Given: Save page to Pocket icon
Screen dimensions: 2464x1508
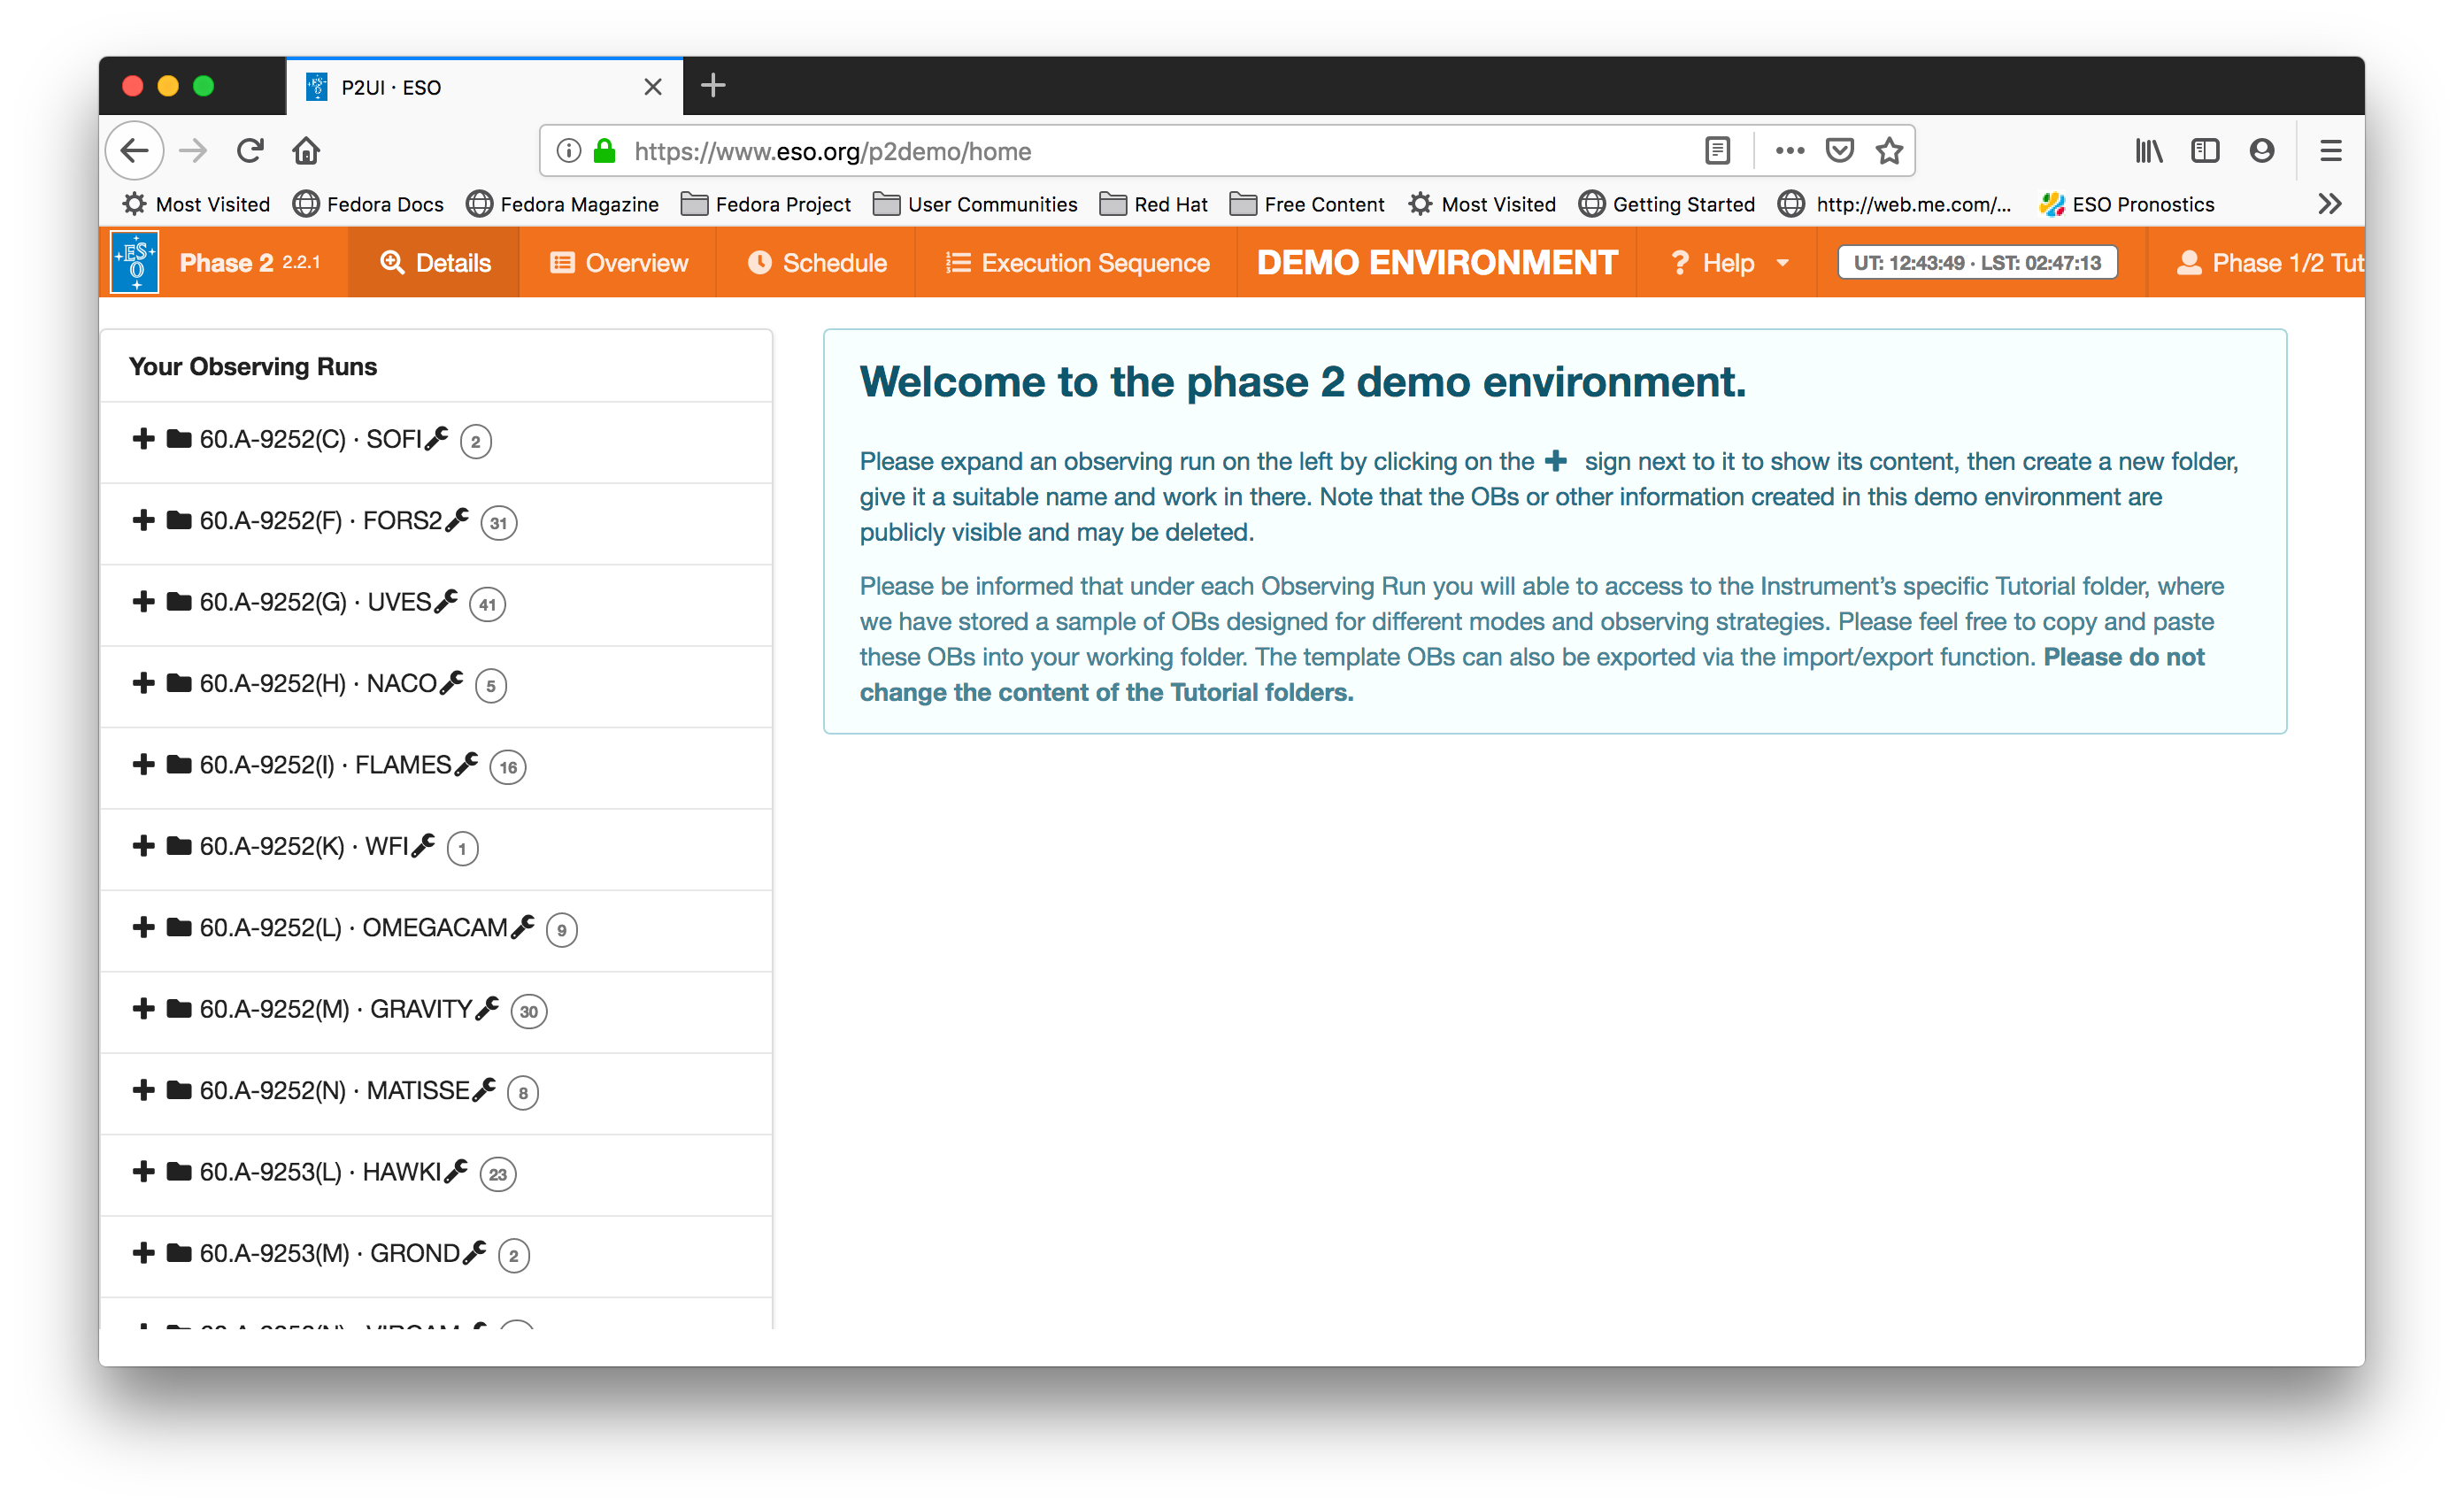Looking at the screenshot, I should (x=1839, y=151).
